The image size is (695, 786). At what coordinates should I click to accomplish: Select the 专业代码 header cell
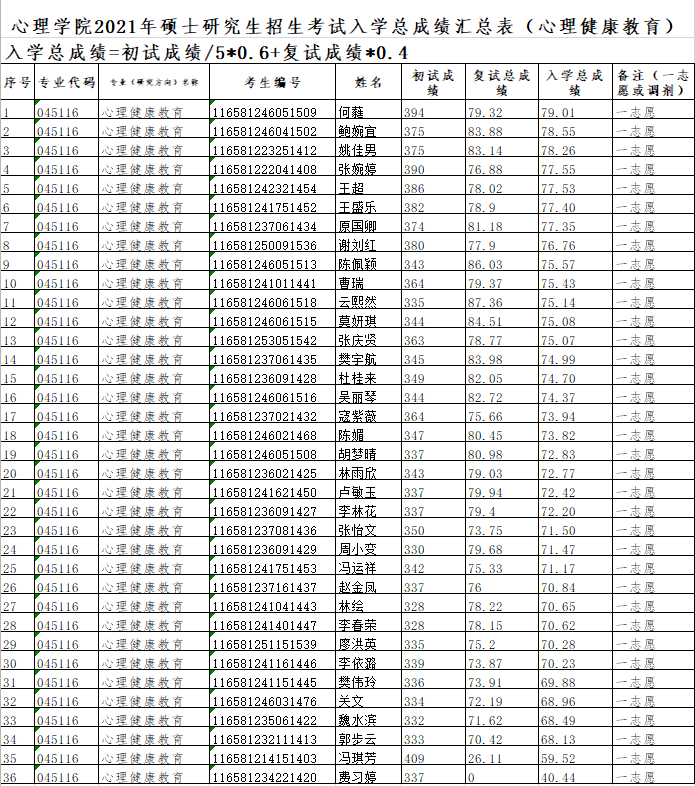[66, 83]
